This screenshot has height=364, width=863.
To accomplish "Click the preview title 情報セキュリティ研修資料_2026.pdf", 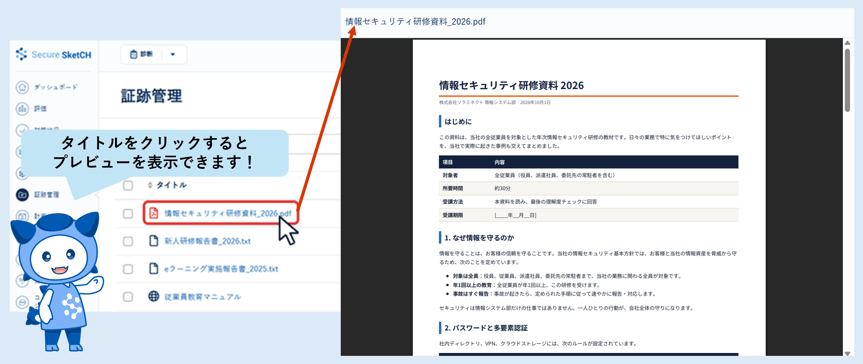I will 416,21.
